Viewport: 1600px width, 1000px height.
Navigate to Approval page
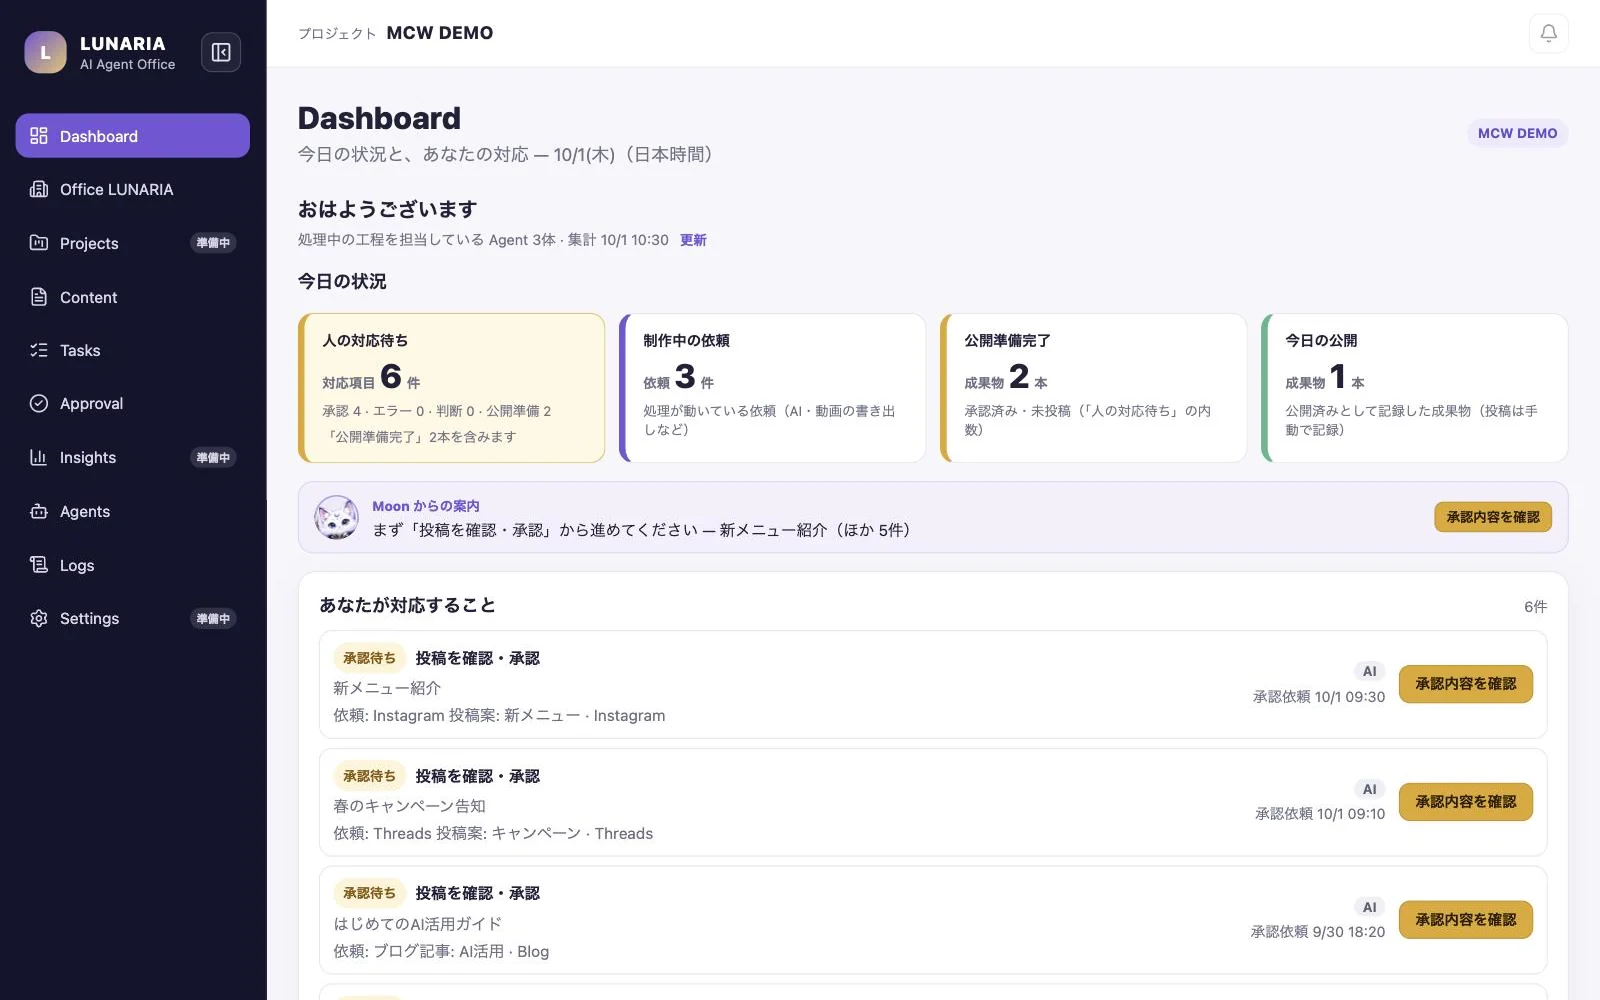pyautogui.click(x=133, y=403)
